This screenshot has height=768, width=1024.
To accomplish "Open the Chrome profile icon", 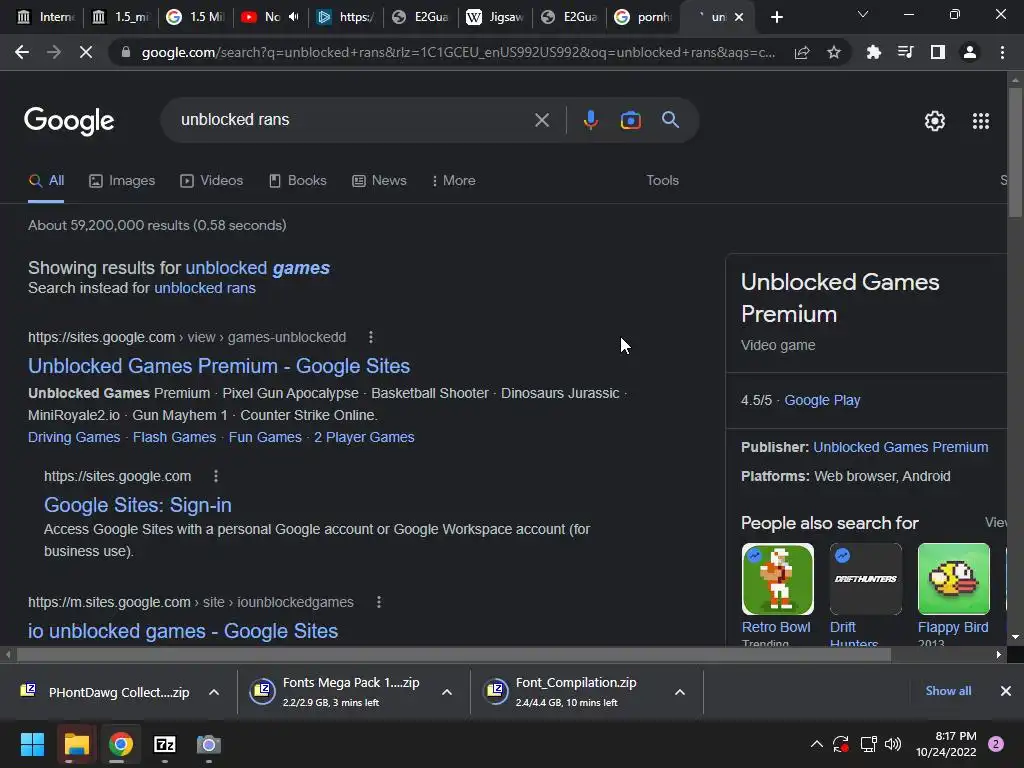I will (x=970, y=52).
